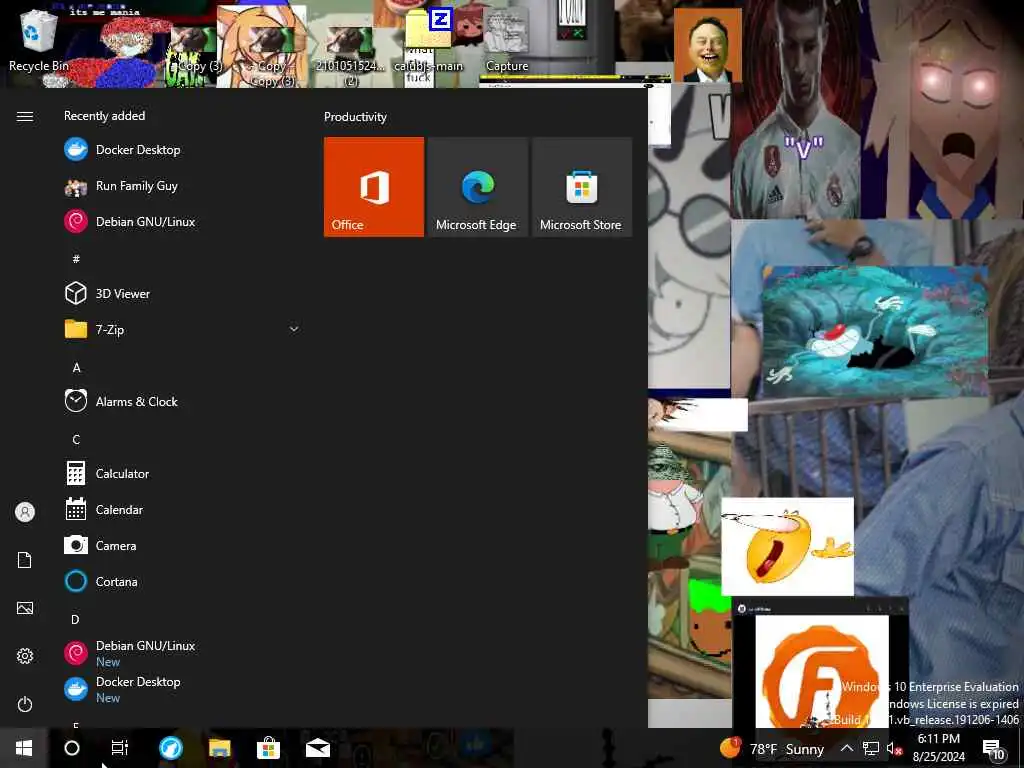Expand the 7-Zip folder chevron
This screenshot has width=1024, height=768.
click(294, 329)
